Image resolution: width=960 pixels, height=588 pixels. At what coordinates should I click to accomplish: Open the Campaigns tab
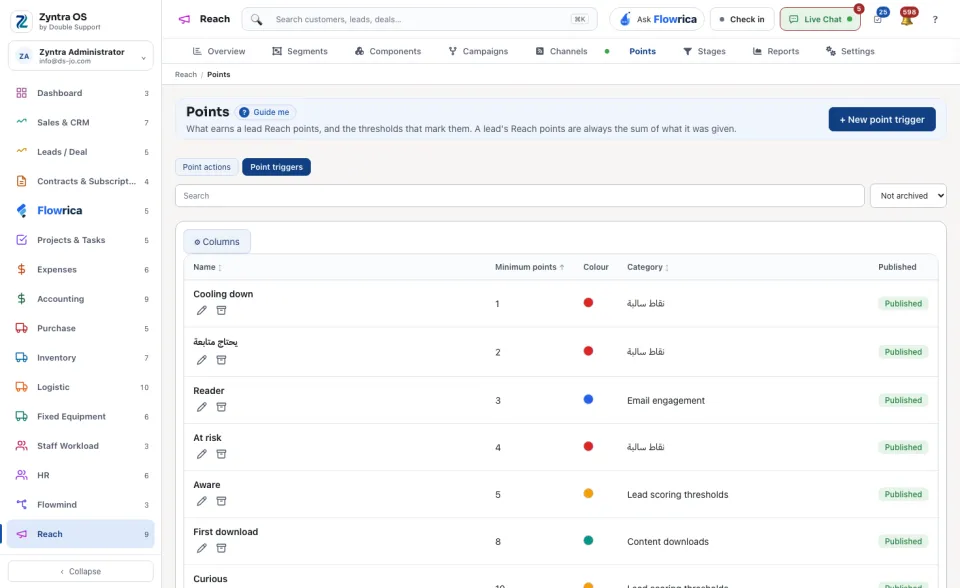click(x=478, y=51)
